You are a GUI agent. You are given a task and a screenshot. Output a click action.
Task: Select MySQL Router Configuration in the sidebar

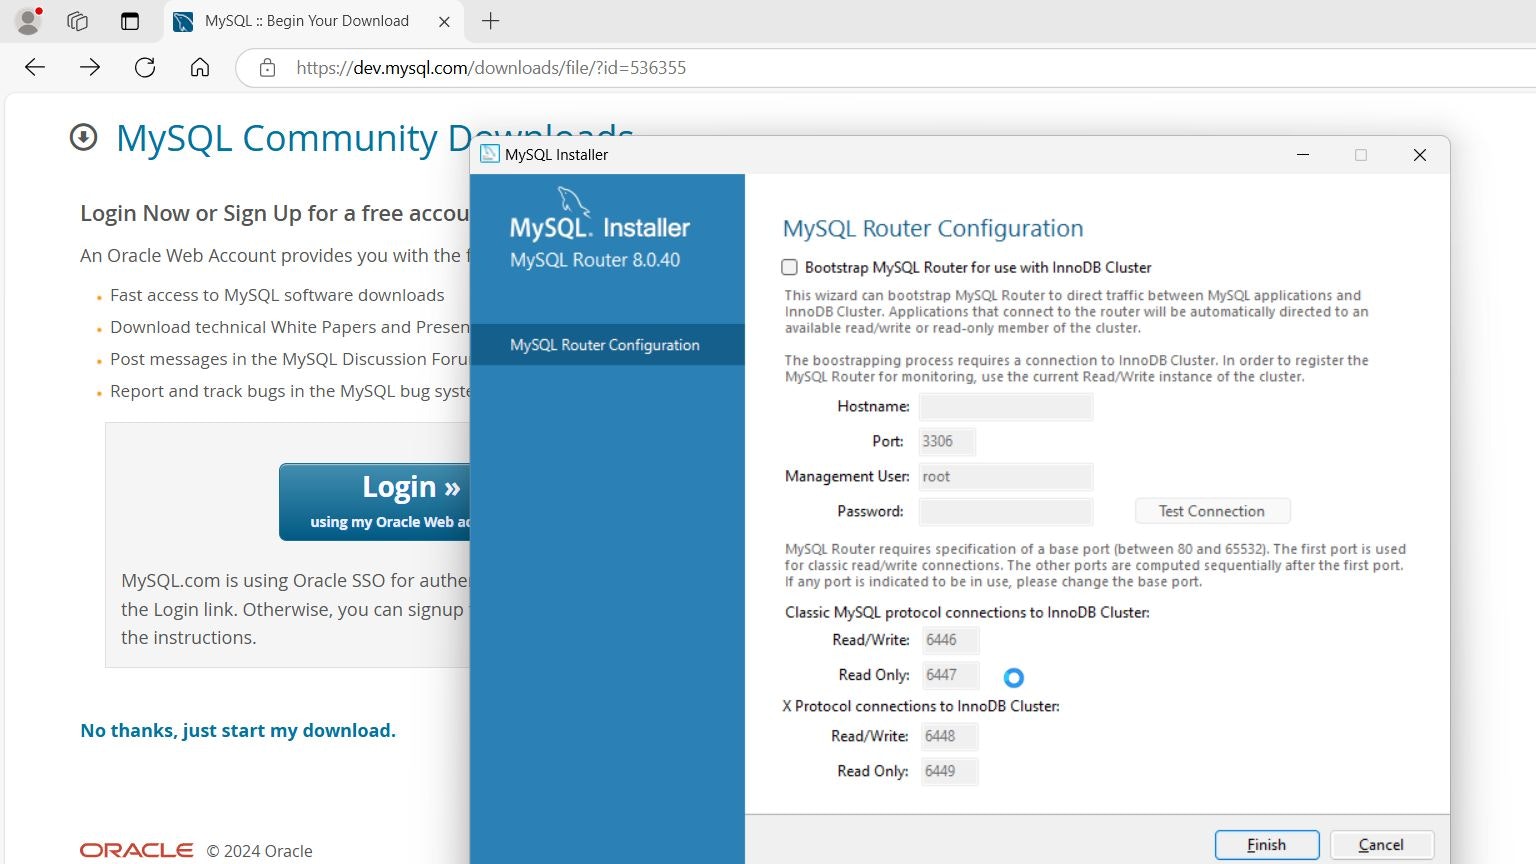point(604,344)
